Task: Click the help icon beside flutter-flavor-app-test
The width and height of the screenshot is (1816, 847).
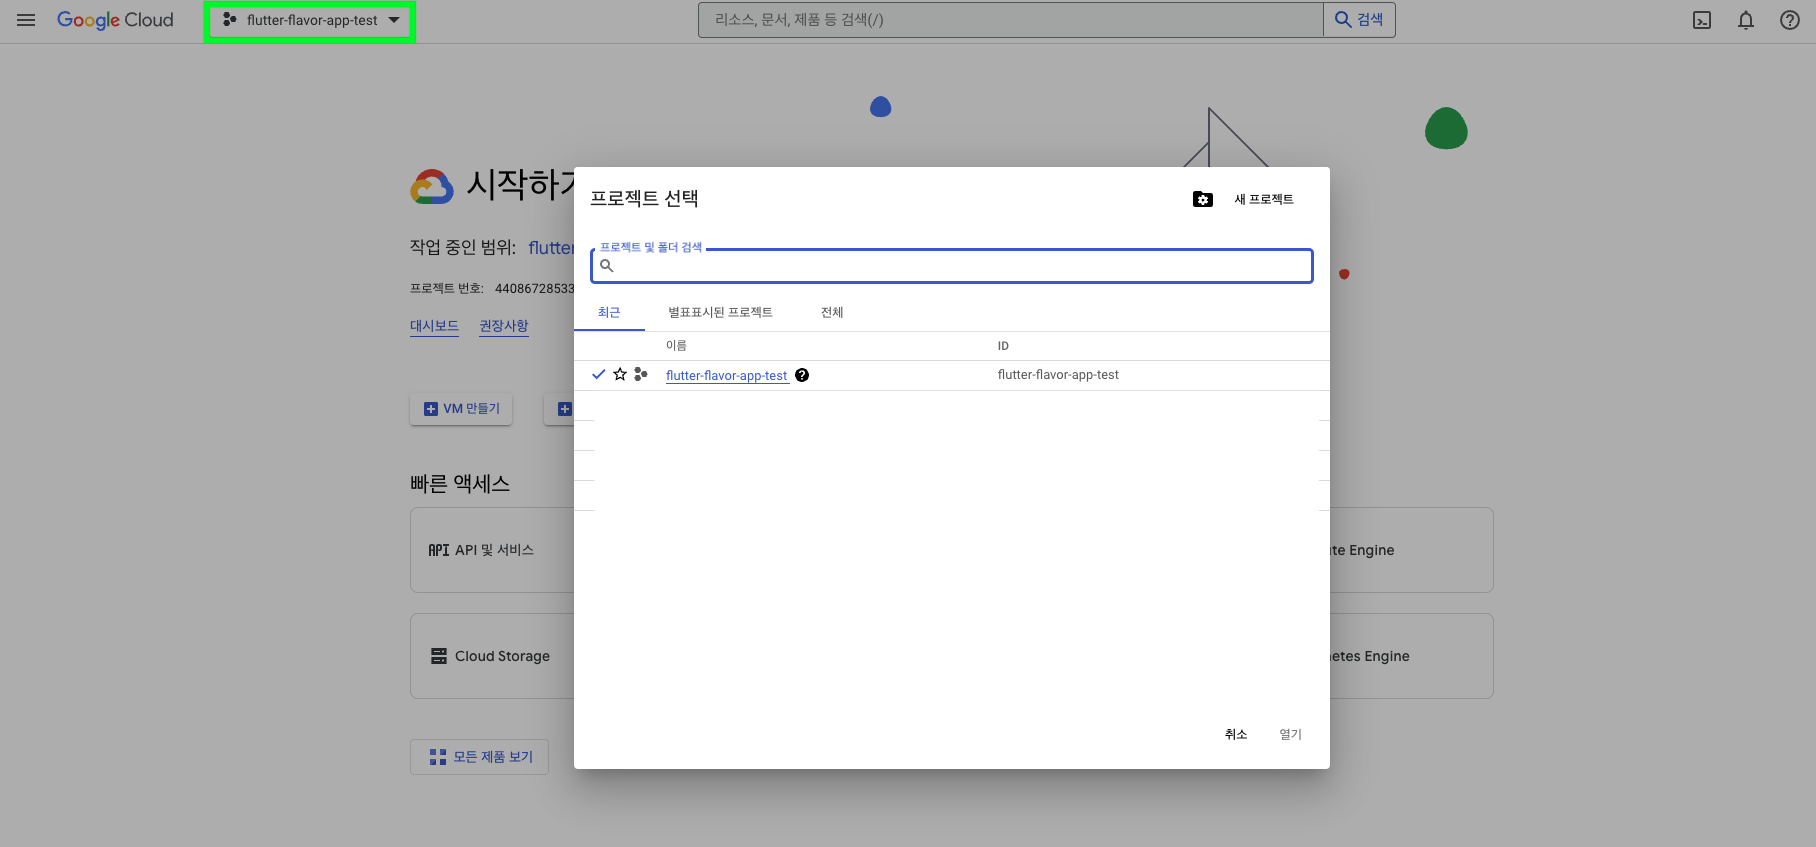Action: point(802,375)
